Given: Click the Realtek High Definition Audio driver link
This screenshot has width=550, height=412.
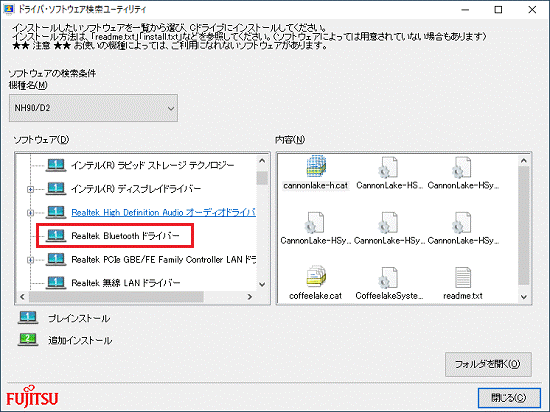Looking at the screenshot, I should [163, 212].
